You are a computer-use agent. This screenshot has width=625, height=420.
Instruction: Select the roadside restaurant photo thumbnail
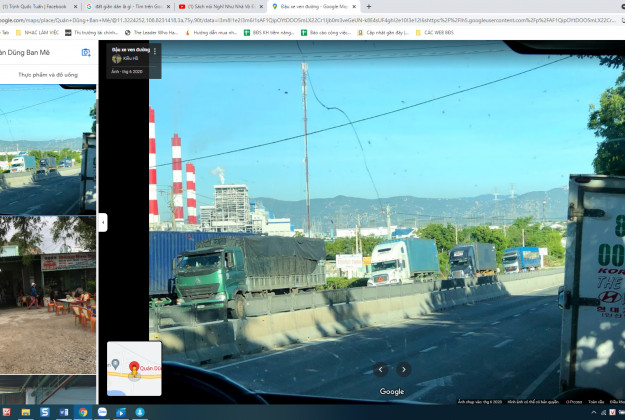coord(48,295)
